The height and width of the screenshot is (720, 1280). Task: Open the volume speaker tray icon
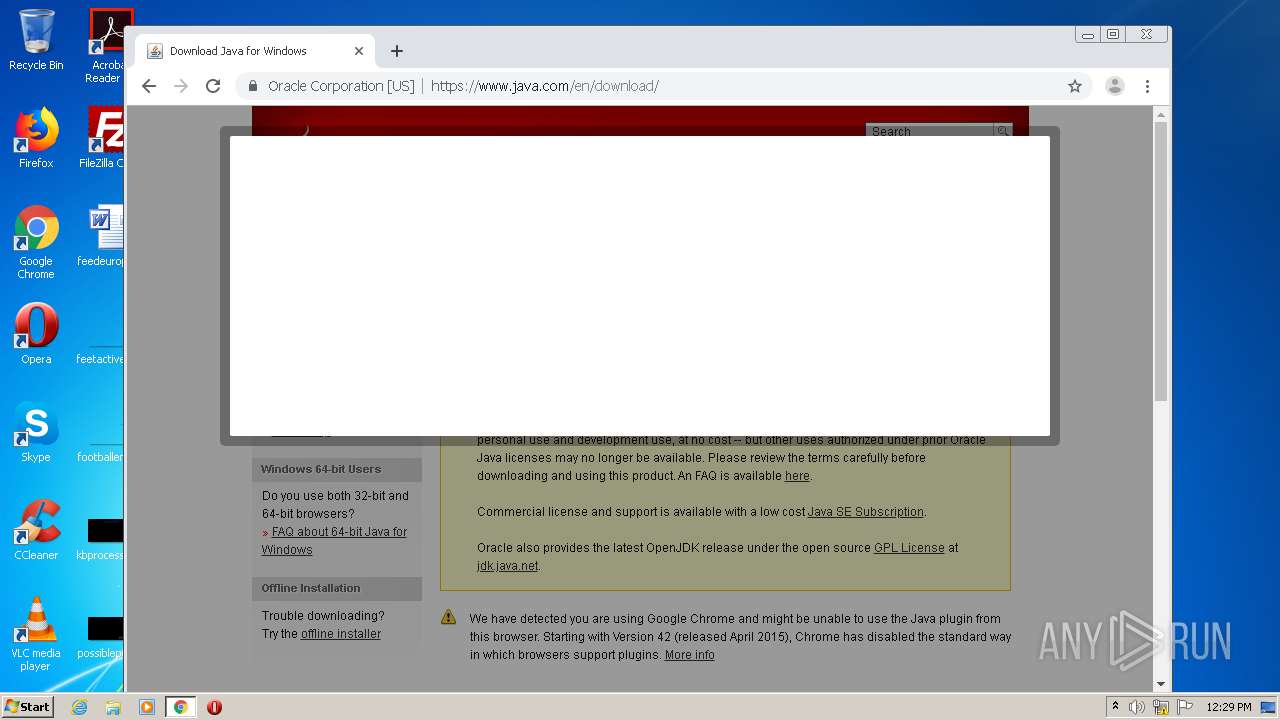coord(1137,707)
